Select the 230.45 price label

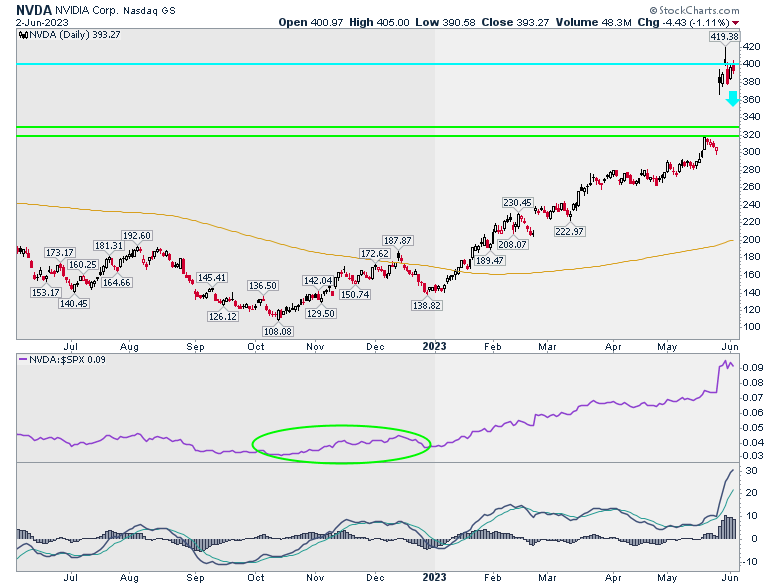click(x=517, y=202)
